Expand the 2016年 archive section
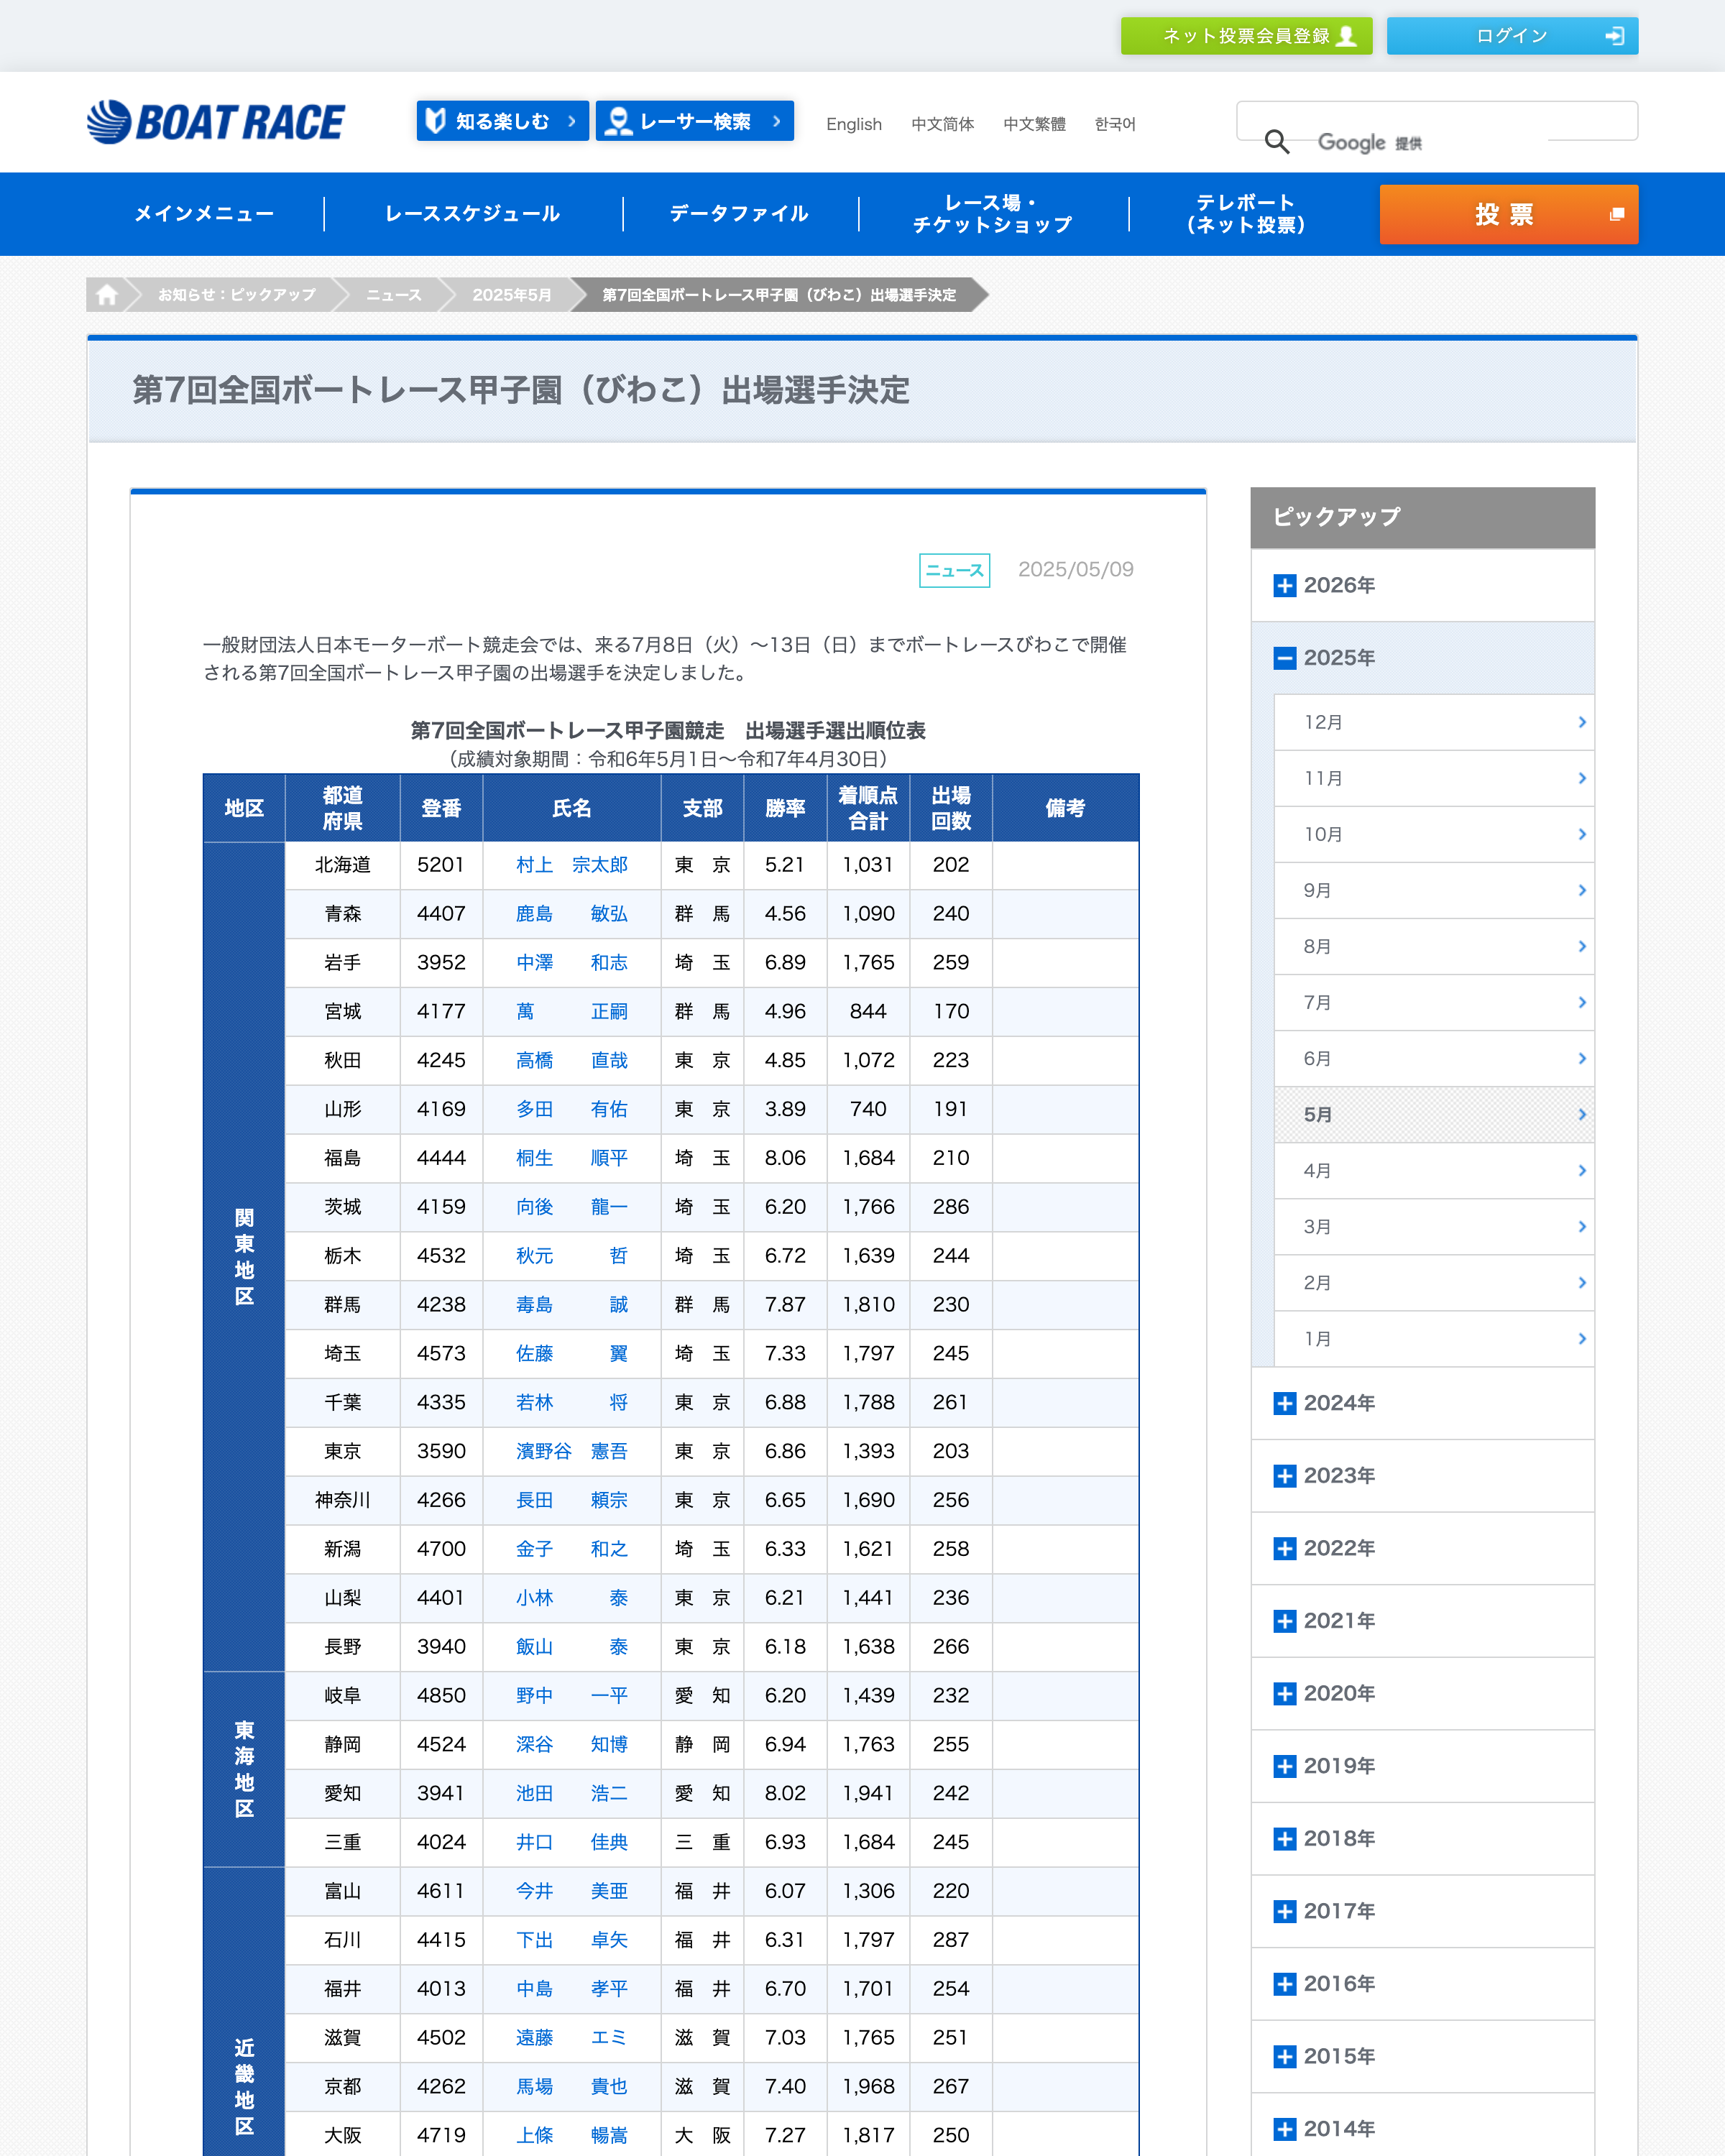 (x=1422, y=1984)
